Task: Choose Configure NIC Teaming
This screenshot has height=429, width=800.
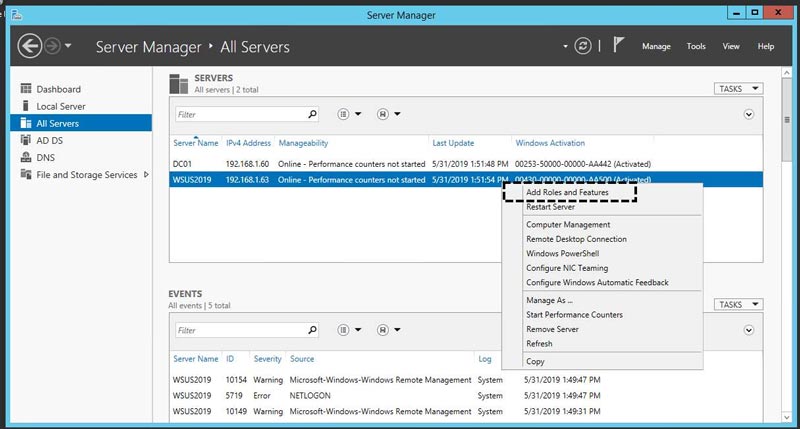Action: coord(567,268)
